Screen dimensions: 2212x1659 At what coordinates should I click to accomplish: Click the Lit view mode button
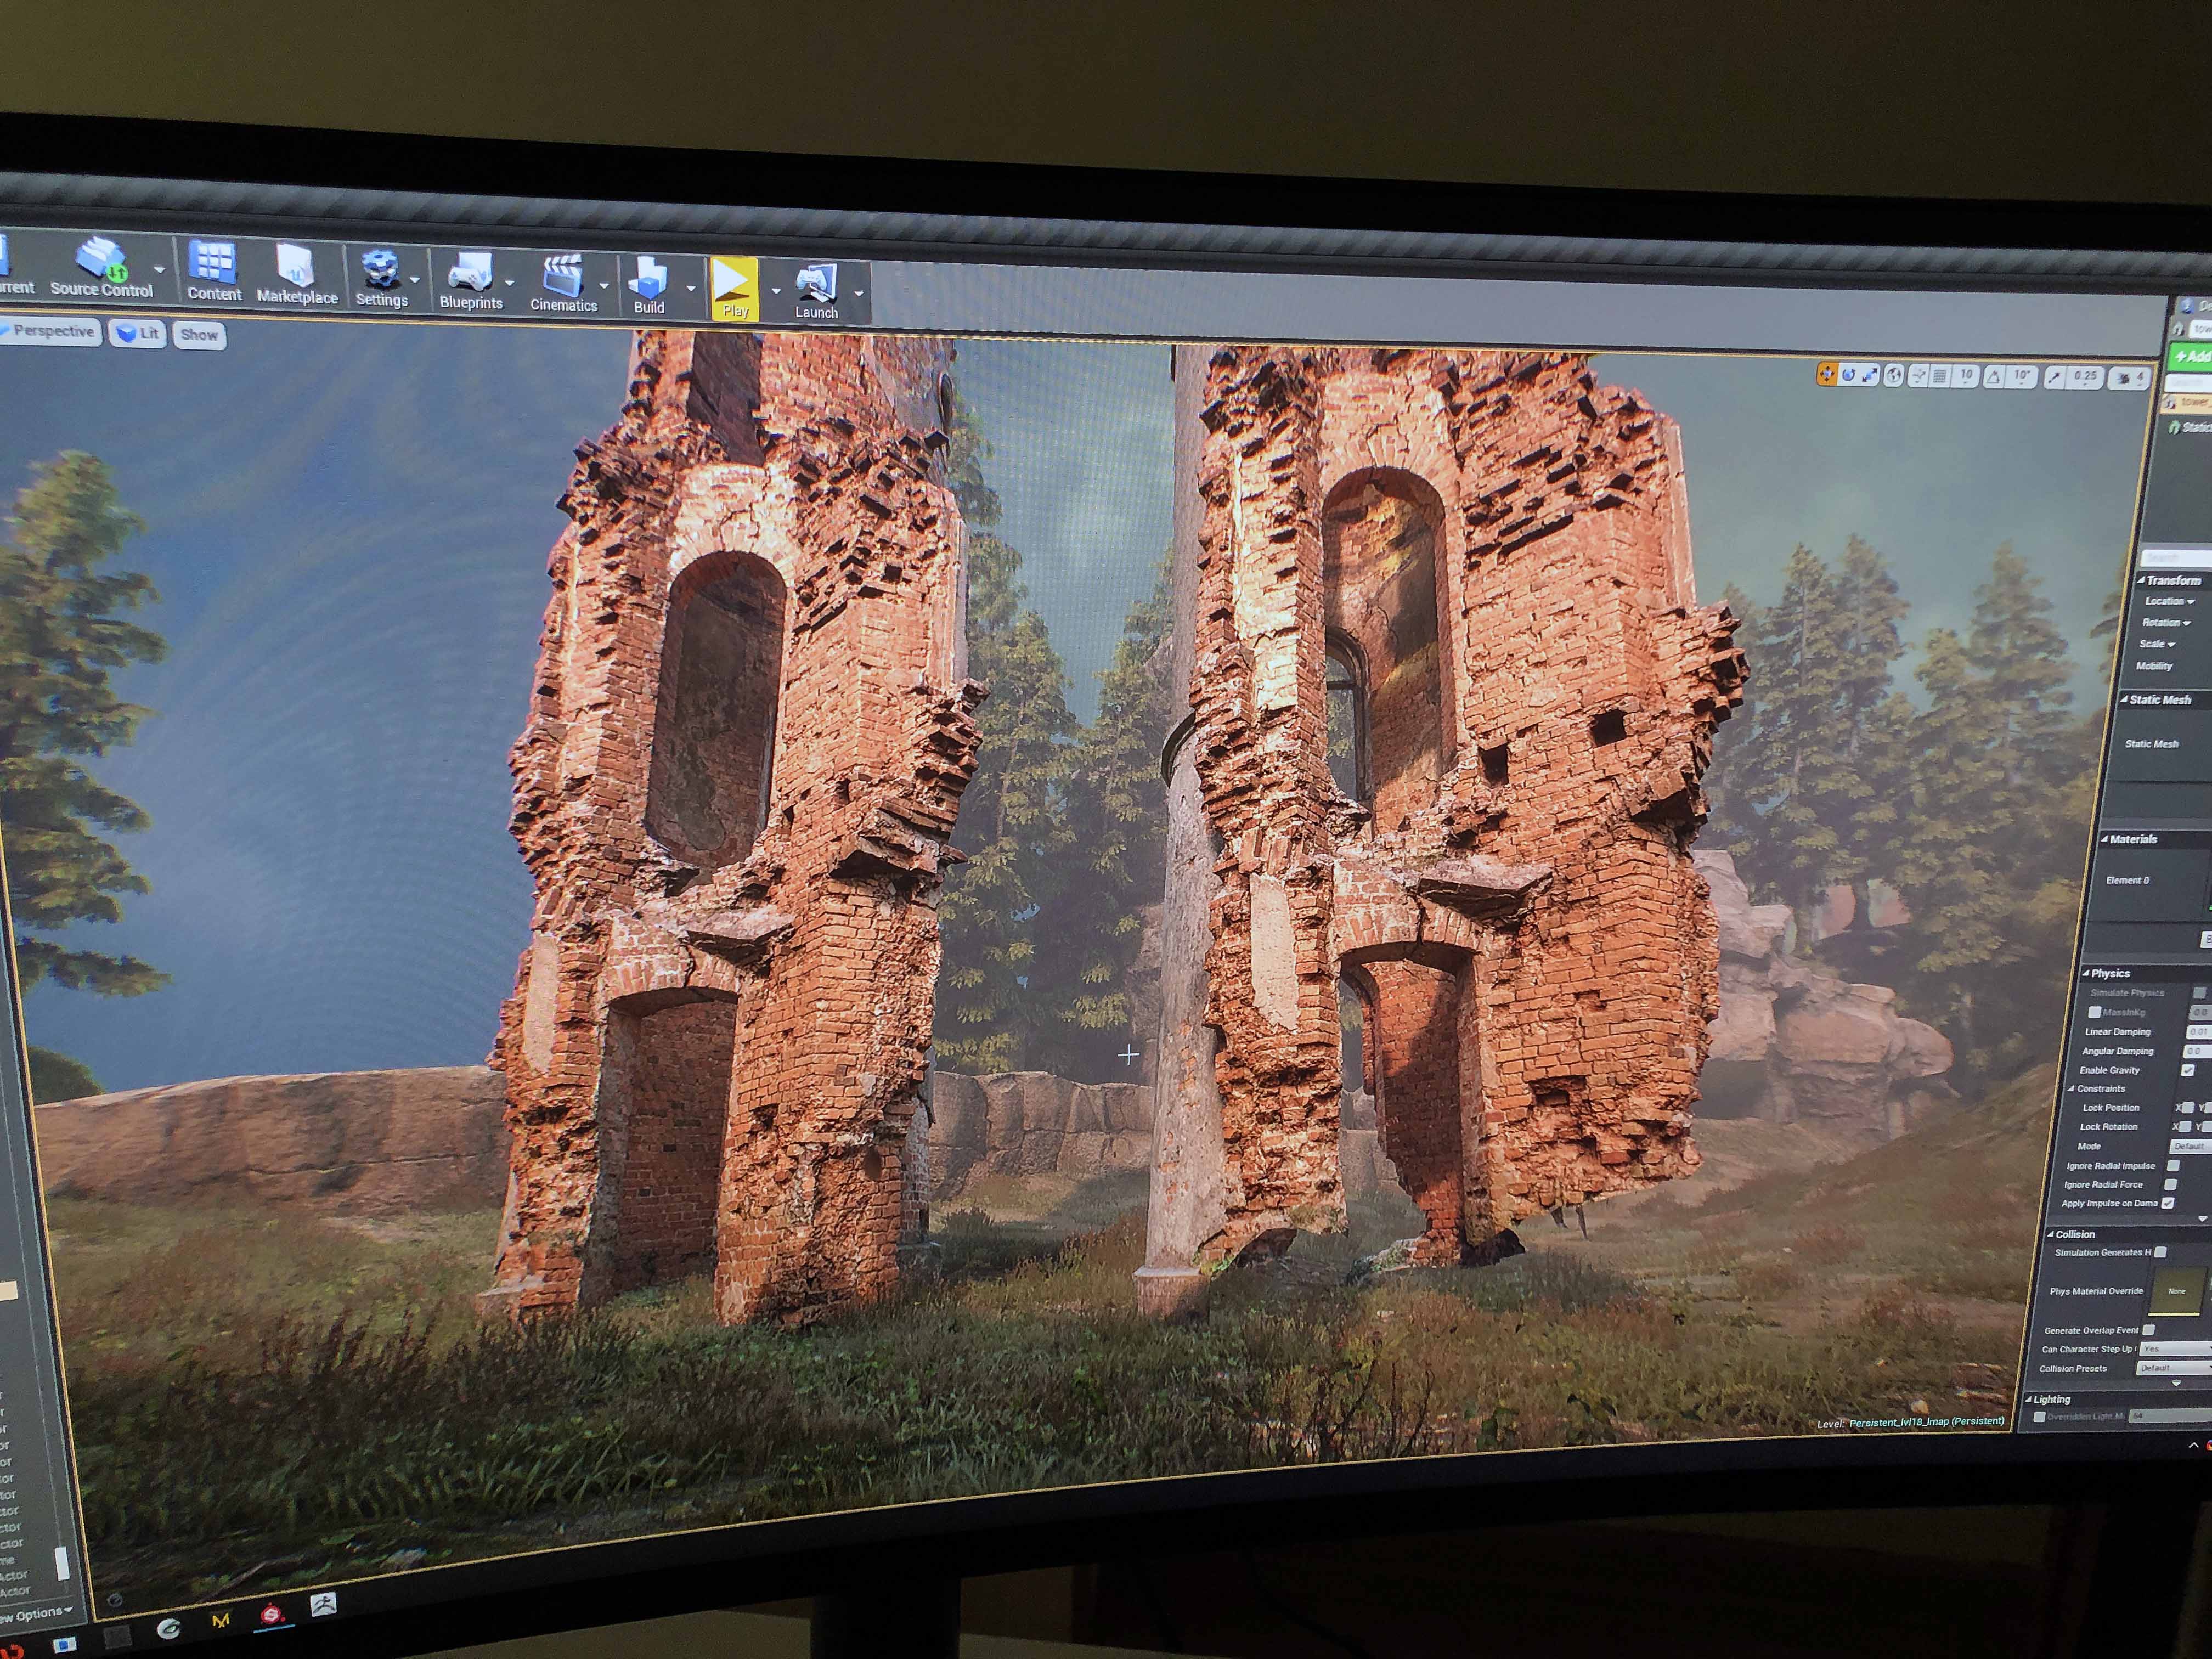click(x=138, y=334)
